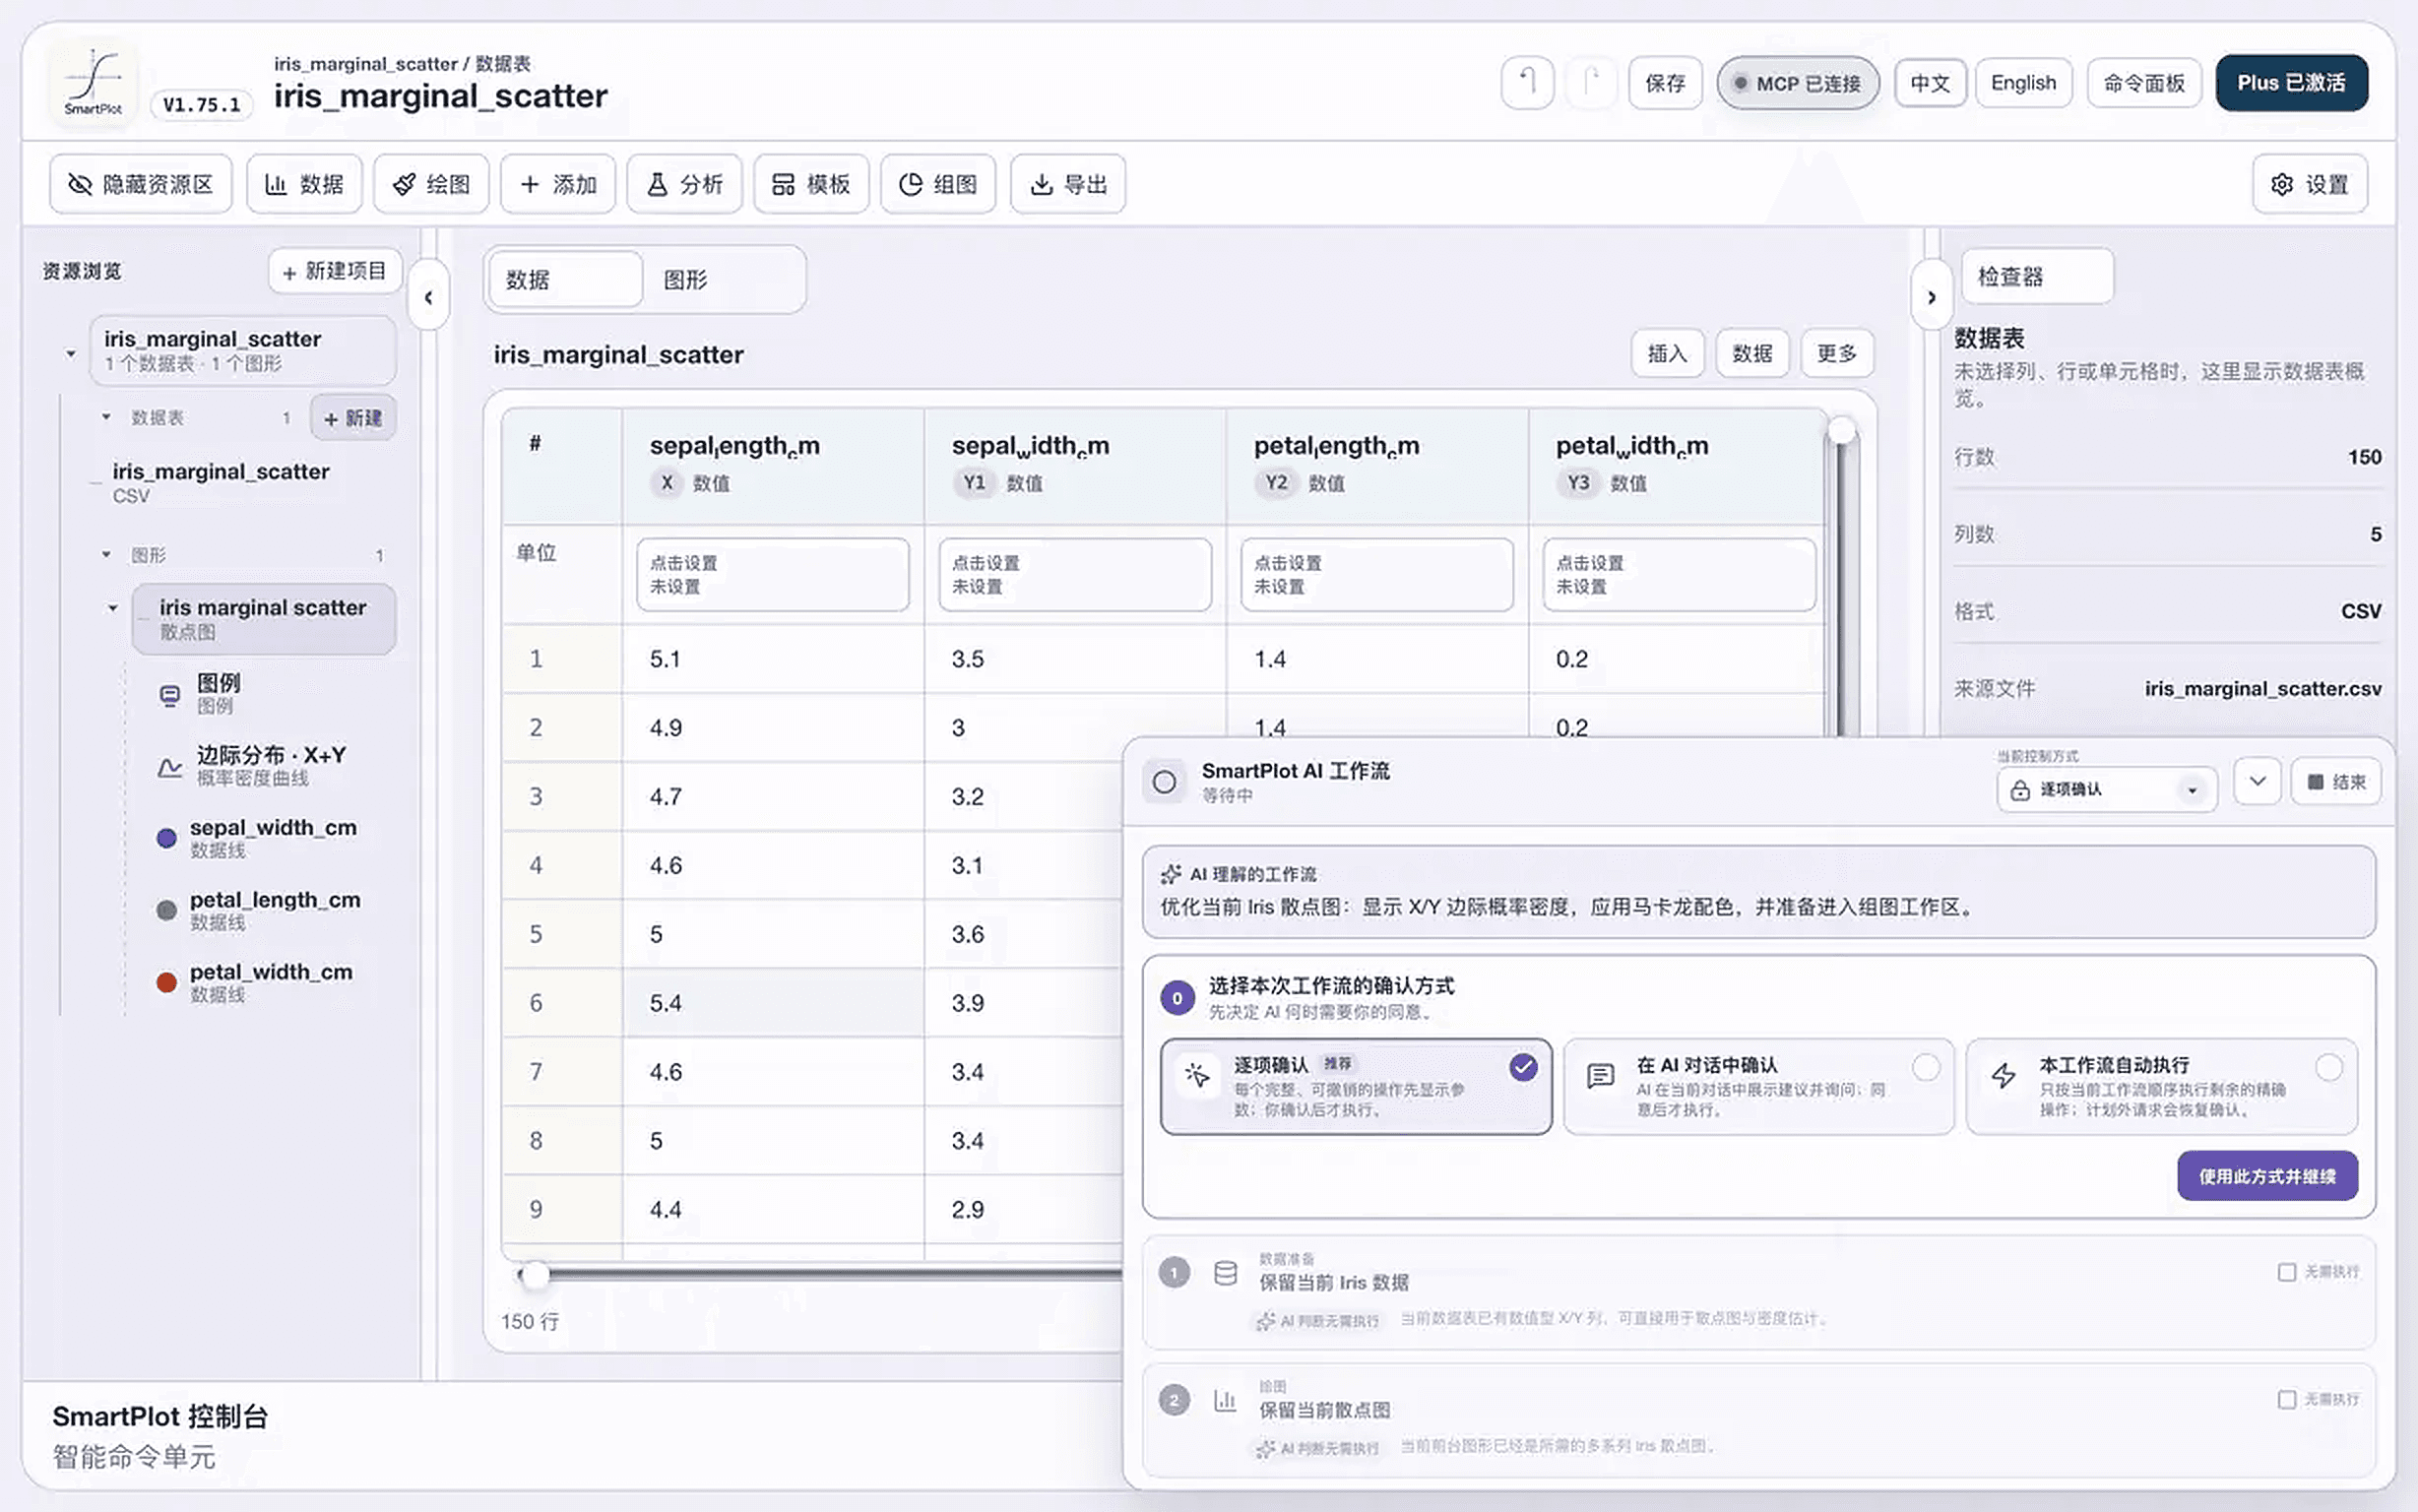Viewport: 2418px width, 1512px height.
Task: Click the AI workflow sparkle icon
Action: (1171, 875)
